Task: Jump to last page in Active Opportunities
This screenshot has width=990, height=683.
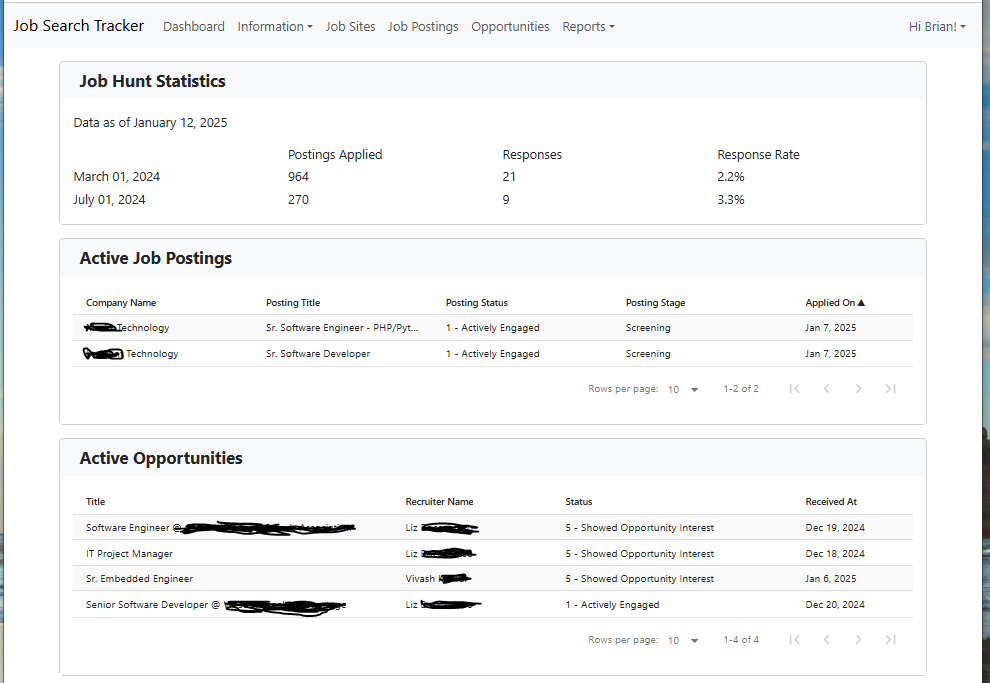Action: click(890, 640)
